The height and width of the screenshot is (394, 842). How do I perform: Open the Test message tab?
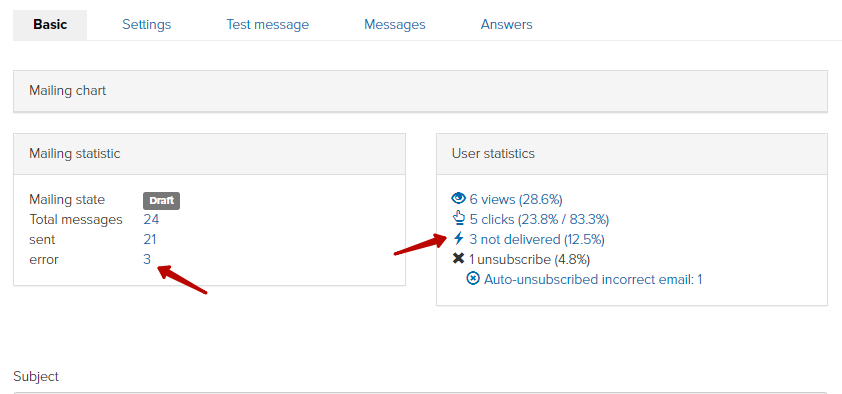point(267,25)
